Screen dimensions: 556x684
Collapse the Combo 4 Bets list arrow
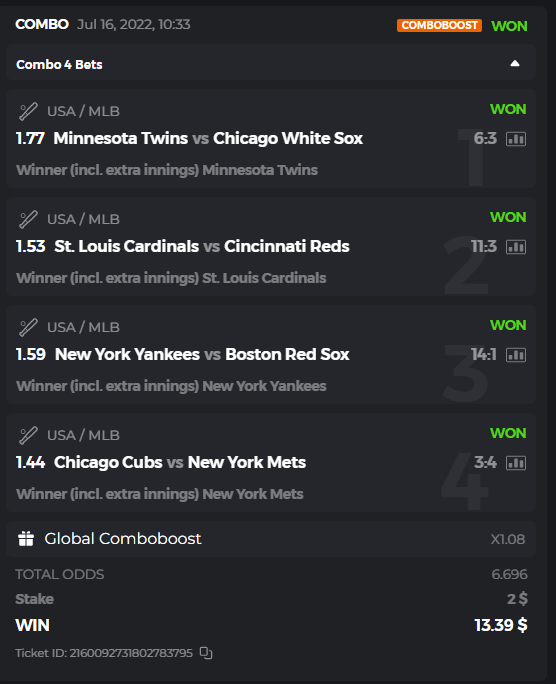pyautogui.click(x=515, y=64)
